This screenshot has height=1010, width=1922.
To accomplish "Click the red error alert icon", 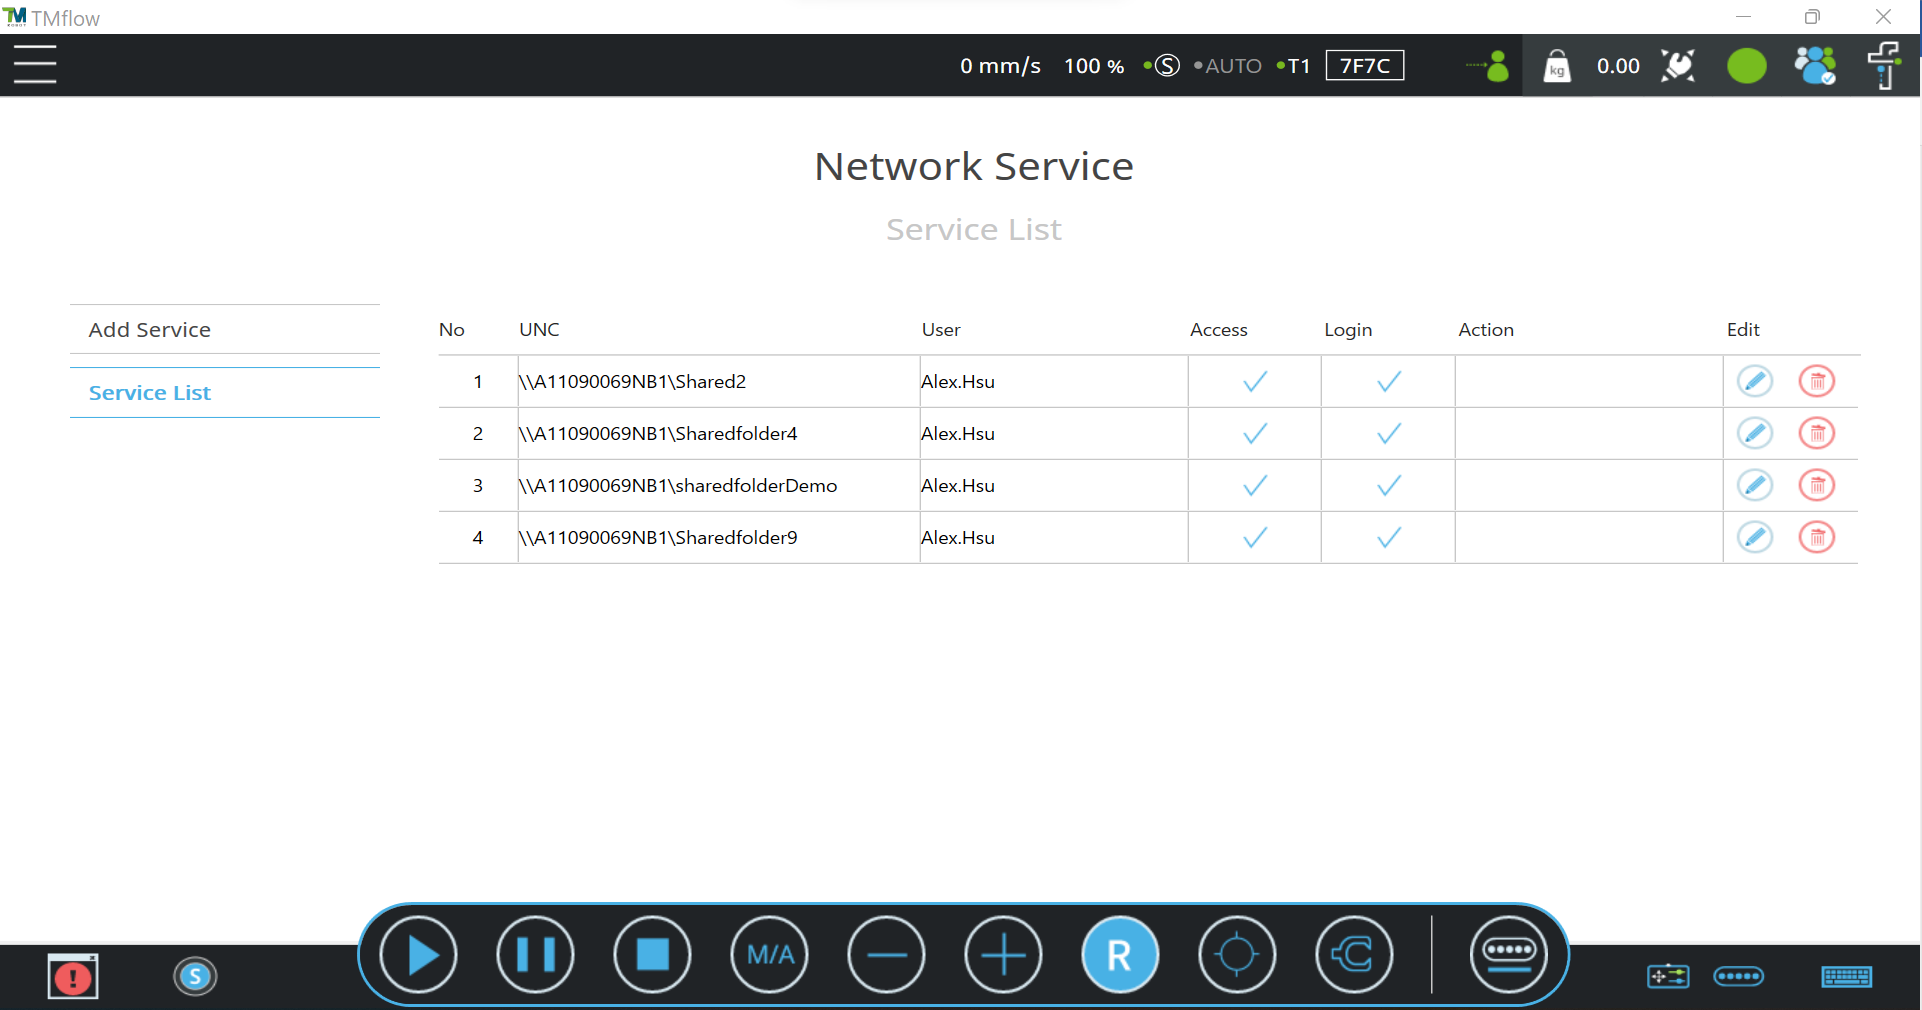I will tap(73, 977).
